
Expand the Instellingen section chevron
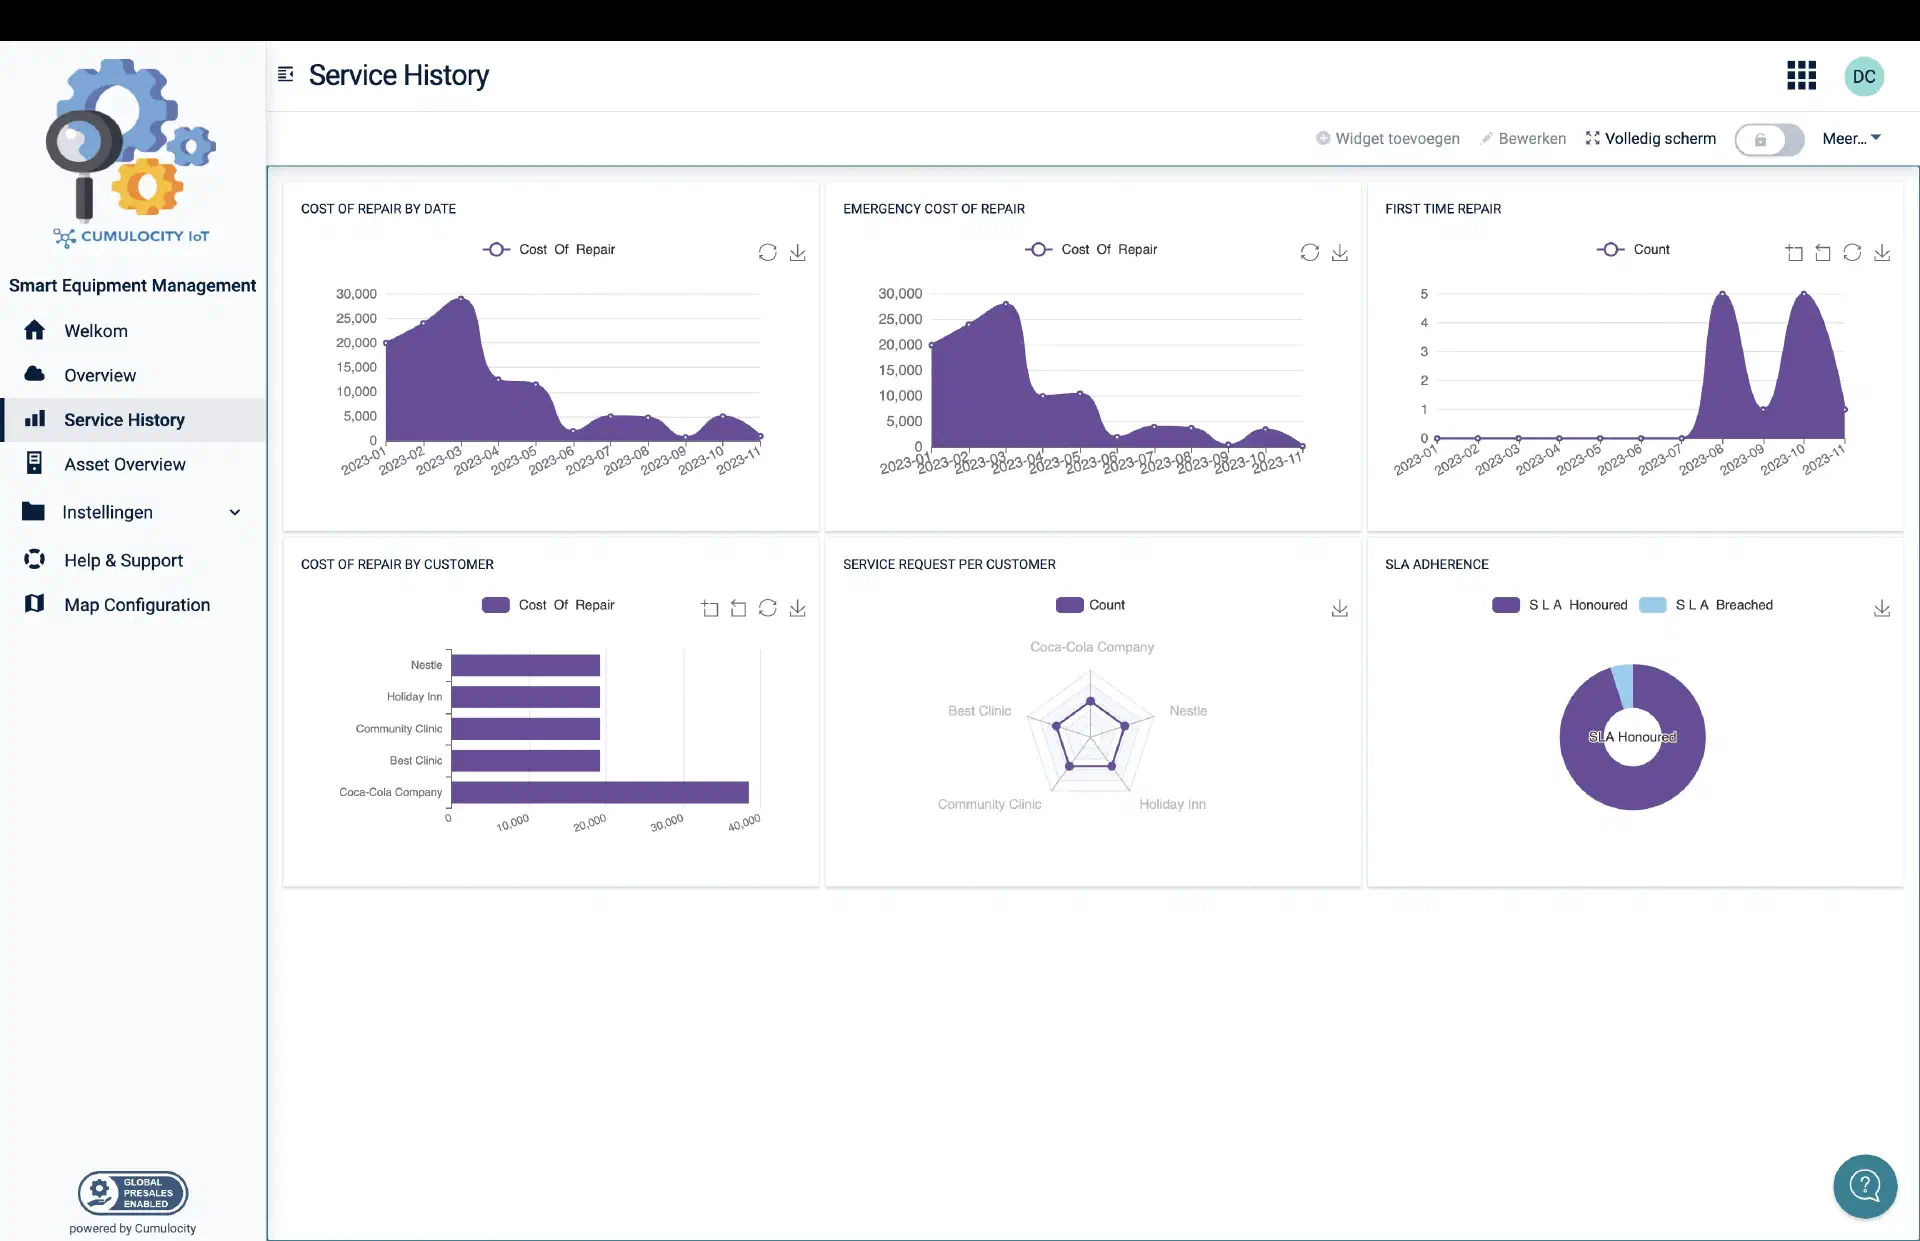pos(236,511)
